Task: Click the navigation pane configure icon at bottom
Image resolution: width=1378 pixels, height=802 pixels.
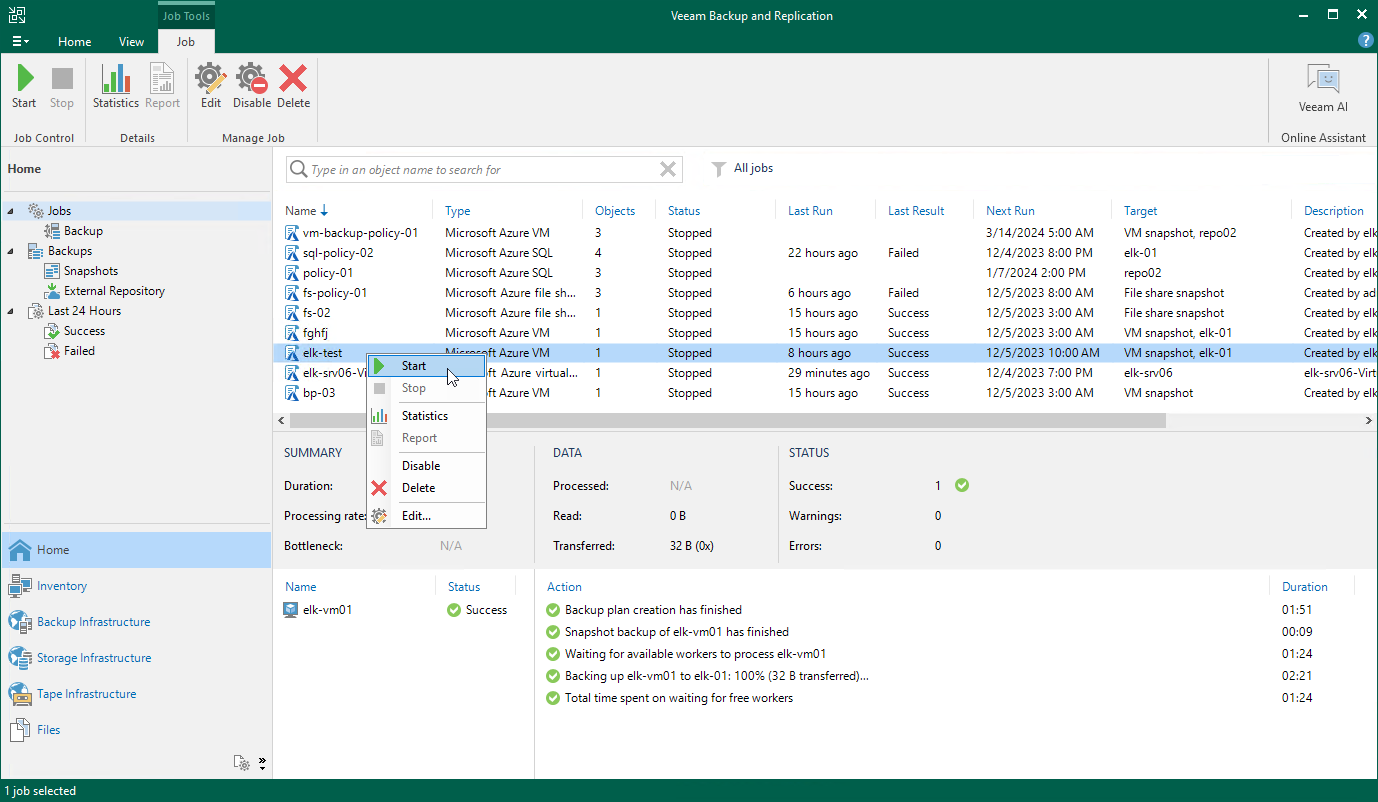Action: [243, 763]
